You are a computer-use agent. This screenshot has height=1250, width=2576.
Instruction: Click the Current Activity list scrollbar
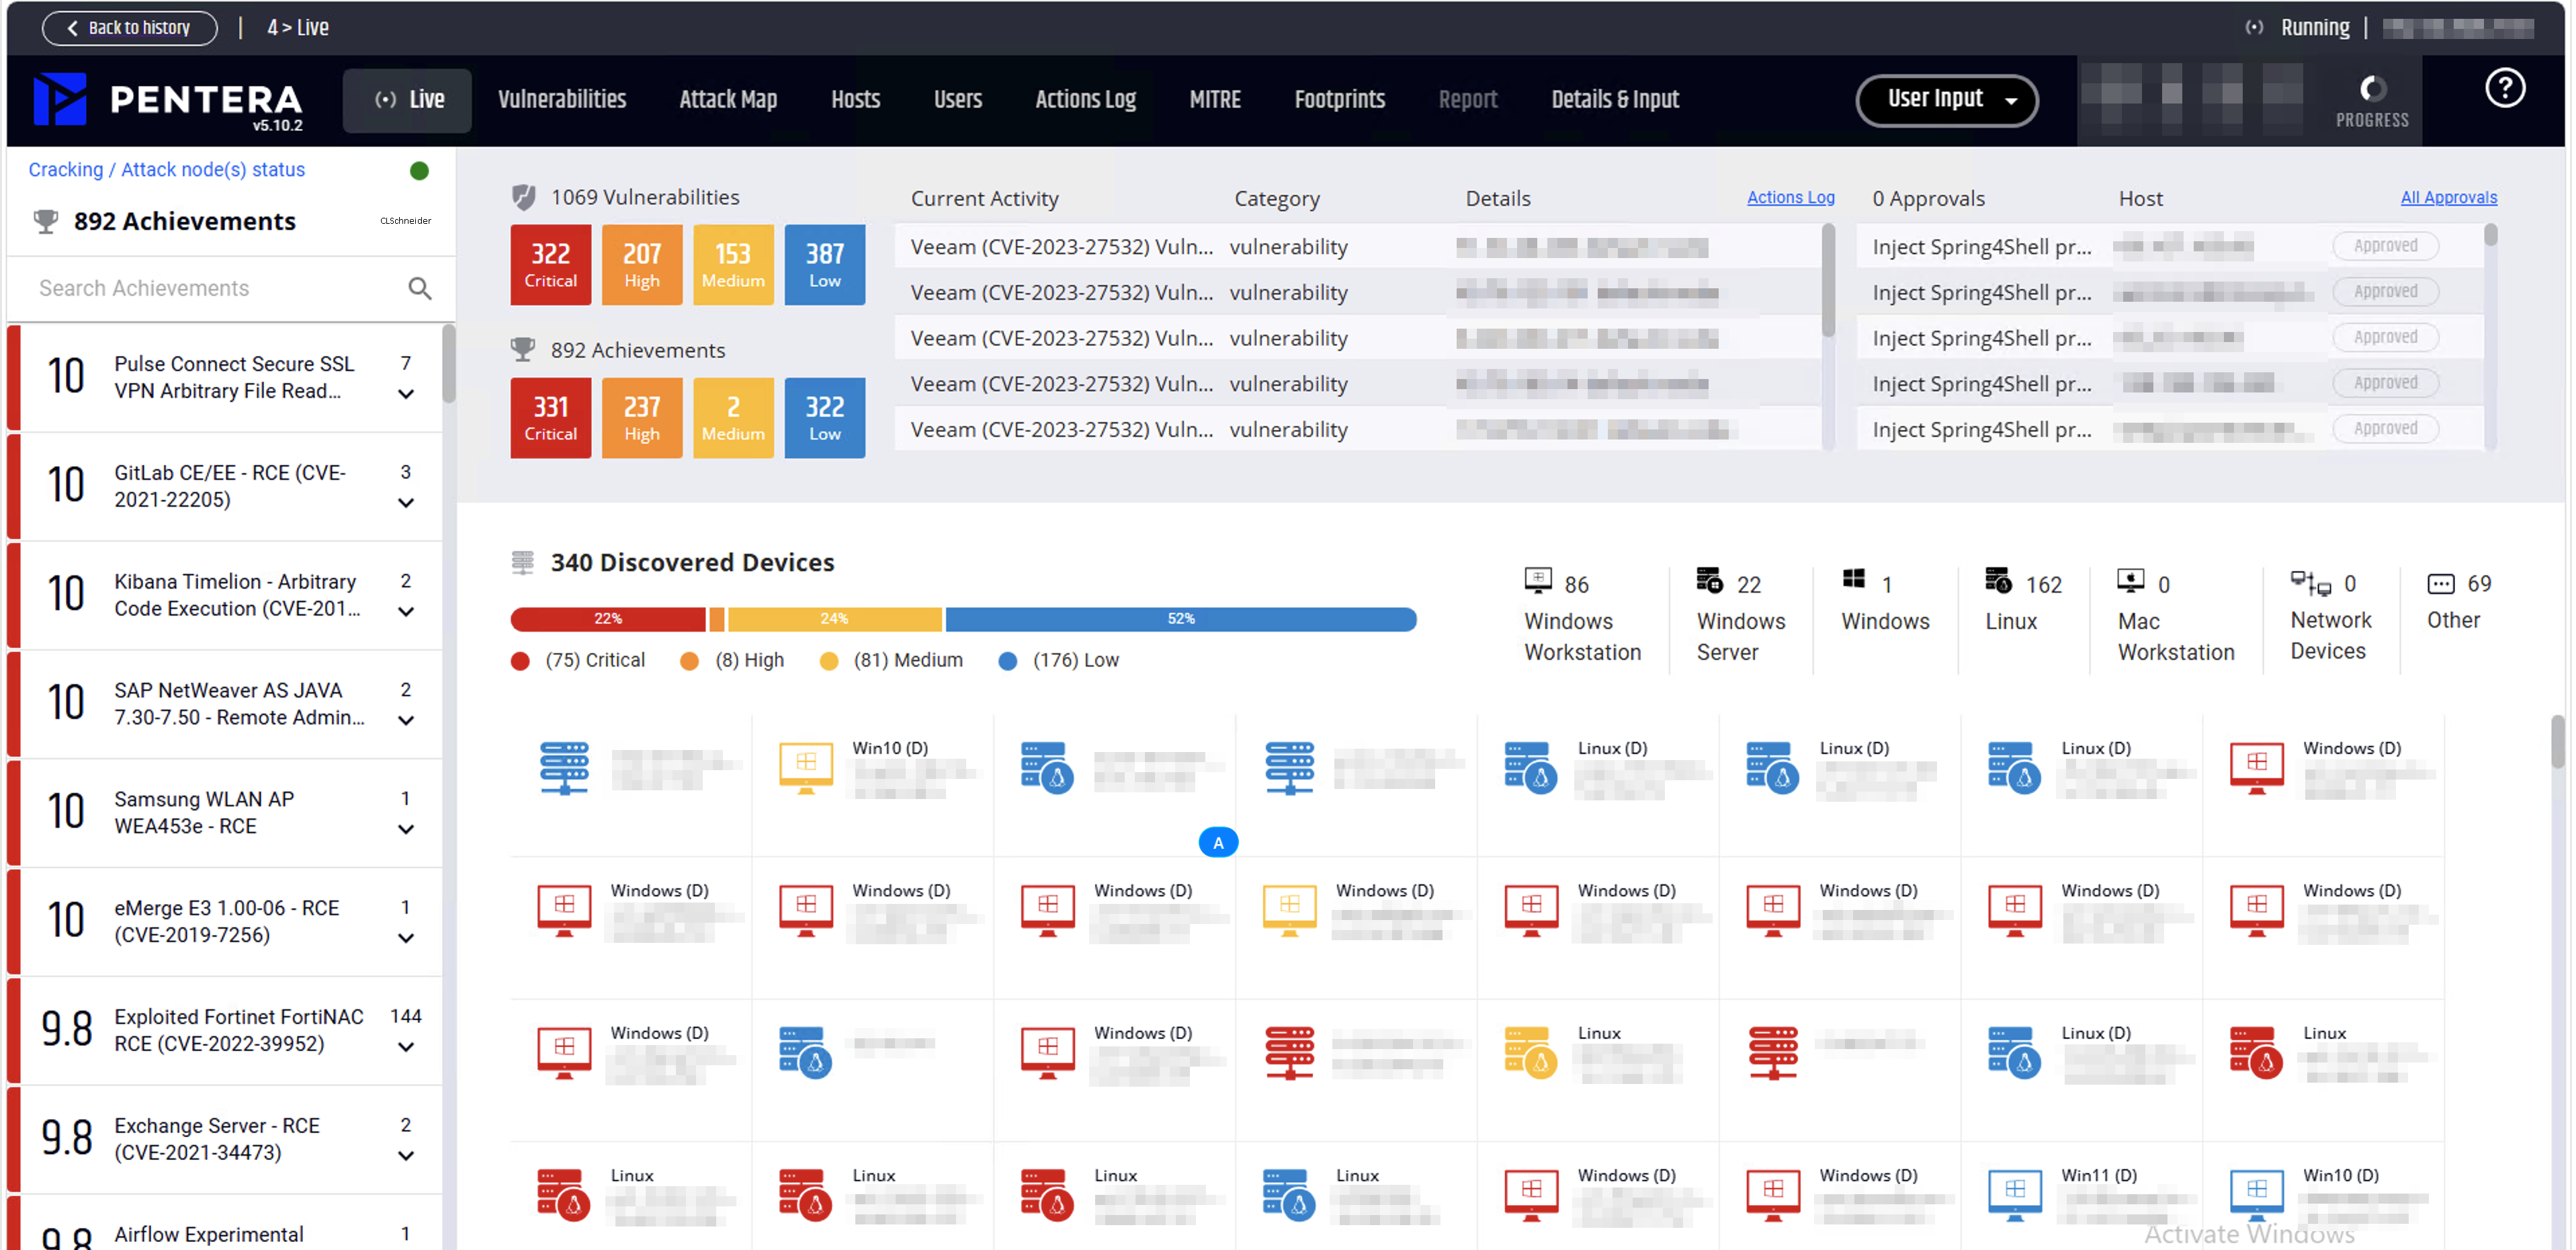click(x=1828, y=281)
